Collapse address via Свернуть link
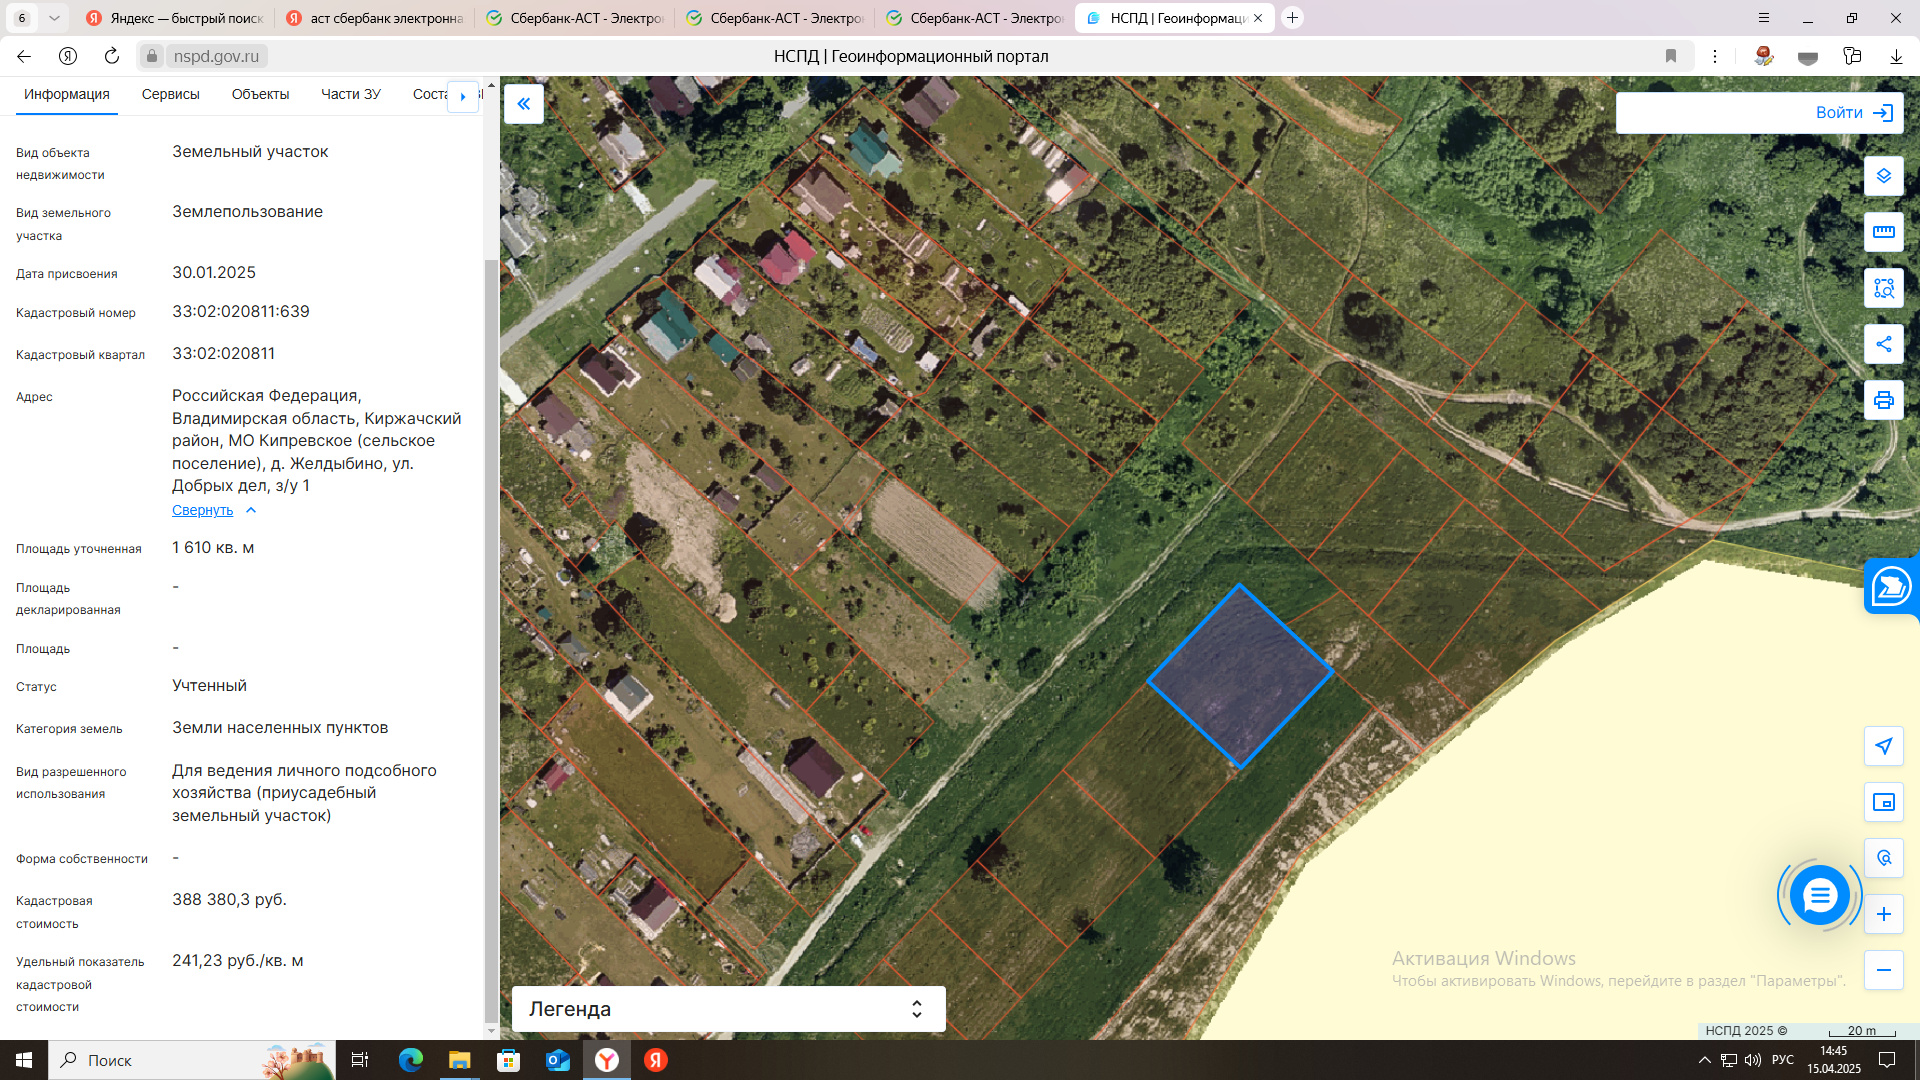Image resolution: width=1920 pixels, height=1080 pixels. coord(202,510)
